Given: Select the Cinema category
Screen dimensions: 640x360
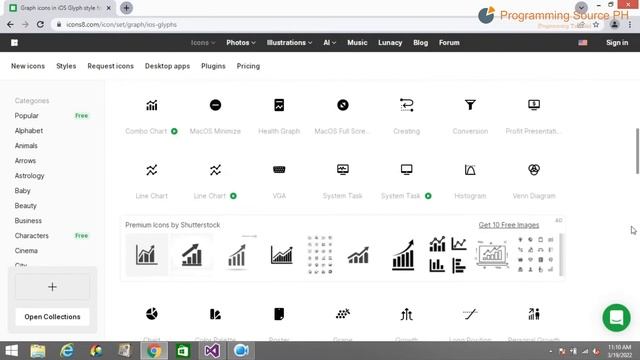Looking at the screenshot, I should pyautogui.click(x=26, y=251).
